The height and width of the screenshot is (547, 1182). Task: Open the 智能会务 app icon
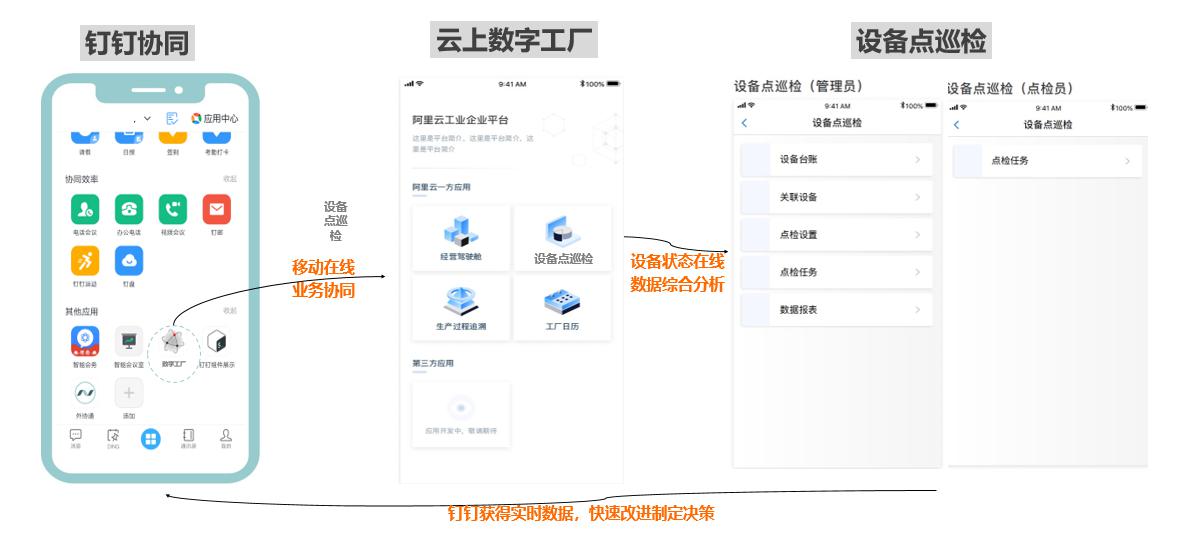[84, 341]
